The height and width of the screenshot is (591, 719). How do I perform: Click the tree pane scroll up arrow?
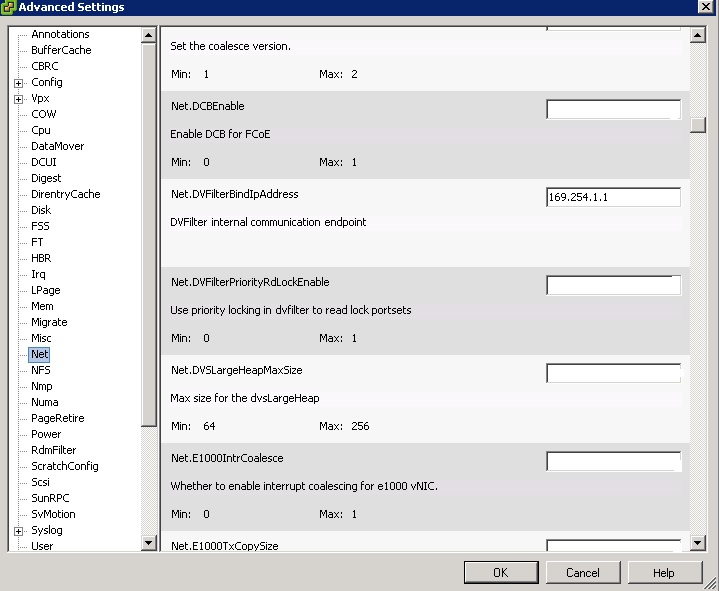click(149, 35)
